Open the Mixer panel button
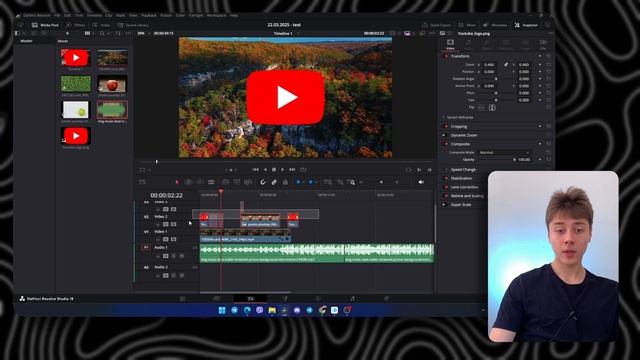This screenshot has width=640, height=360. (467, 25)
